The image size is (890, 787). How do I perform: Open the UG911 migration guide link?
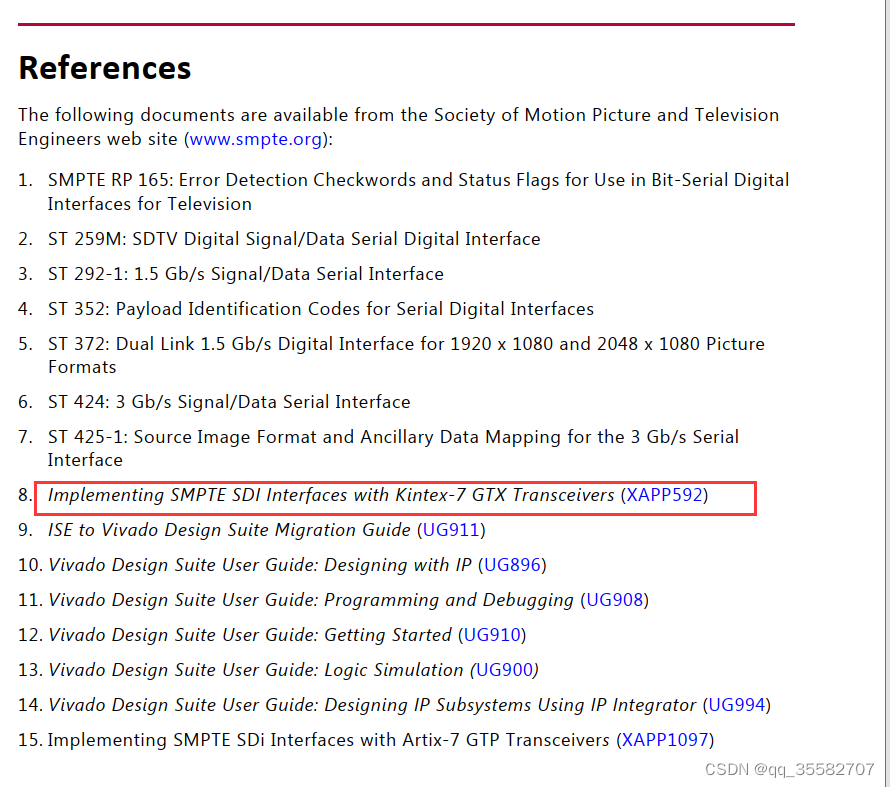(451, 530)
